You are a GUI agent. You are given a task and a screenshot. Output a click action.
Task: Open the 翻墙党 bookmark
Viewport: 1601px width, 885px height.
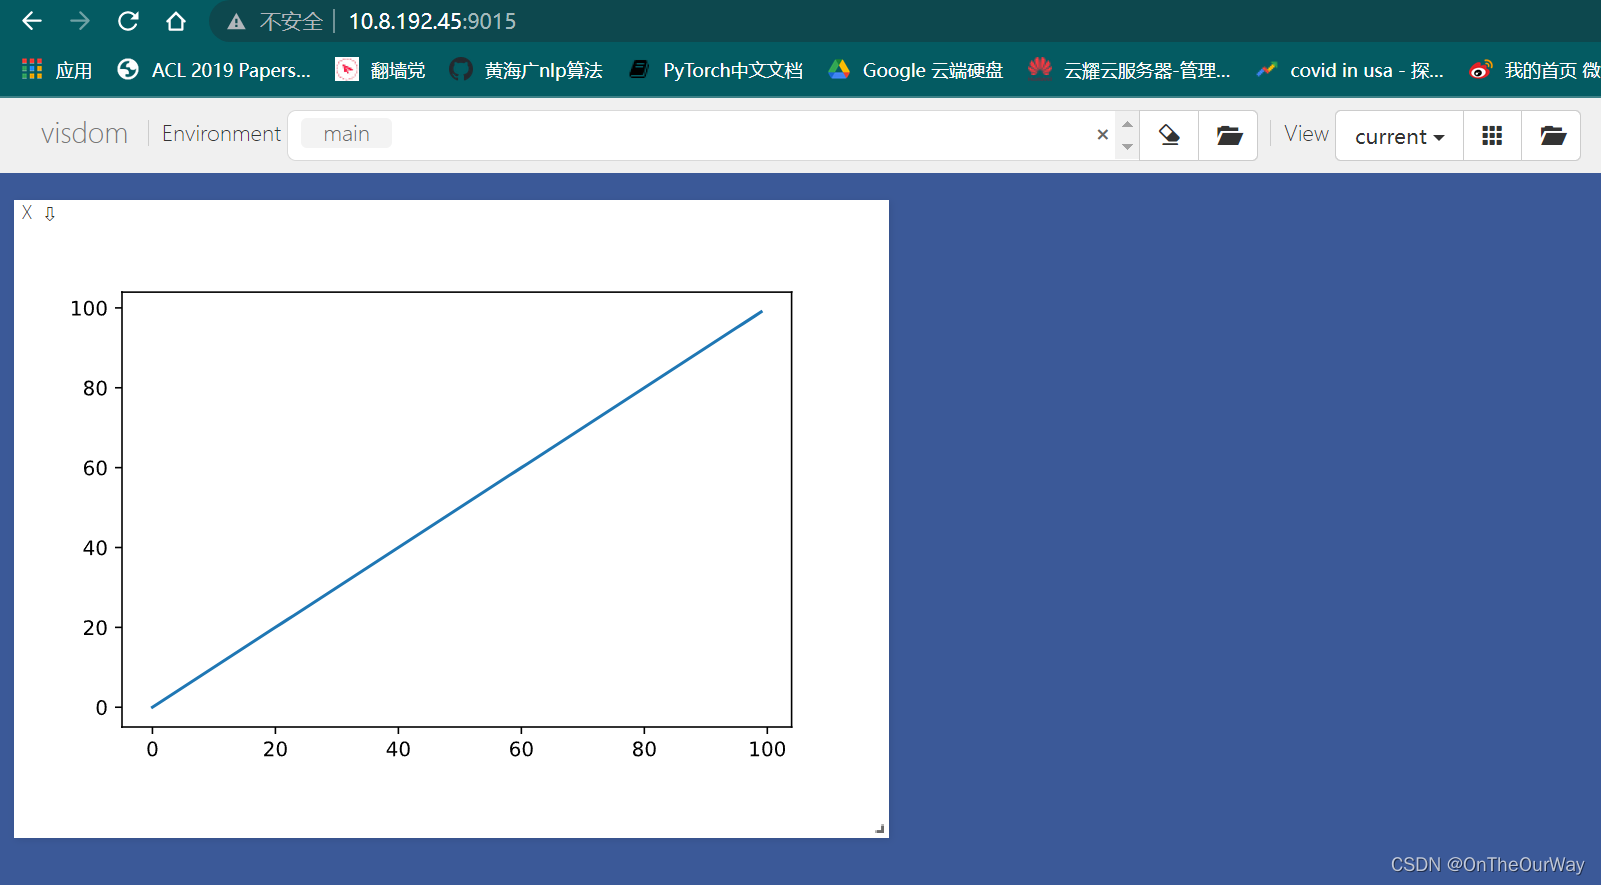click(x=381, y=70)
